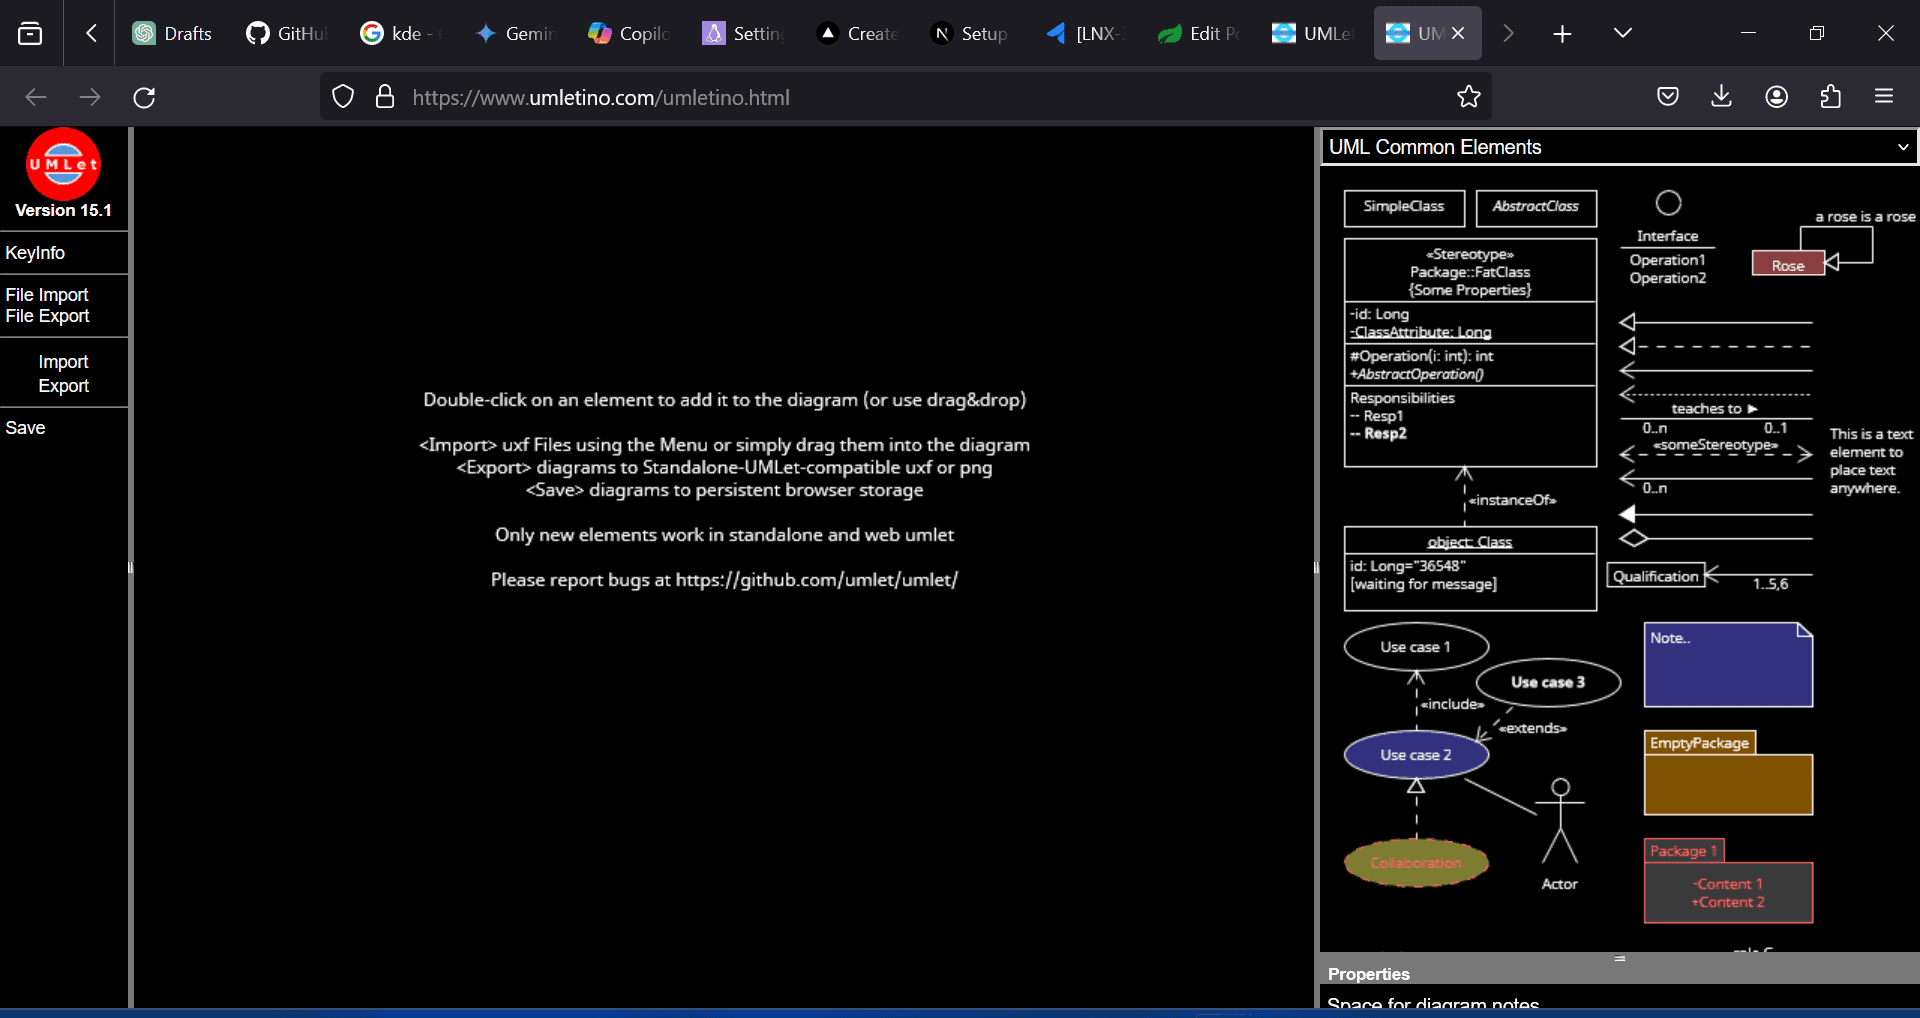1920x1018 pixels.
Task: Switch to the Copilot browser tab
Action: (x=629, y=33)
